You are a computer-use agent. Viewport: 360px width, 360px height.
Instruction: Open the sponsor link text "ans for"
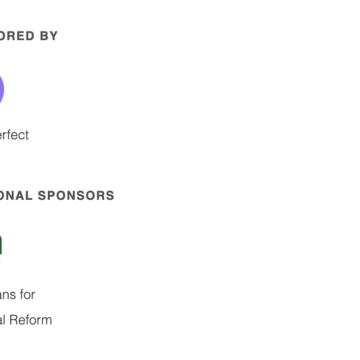click(17, 295)
